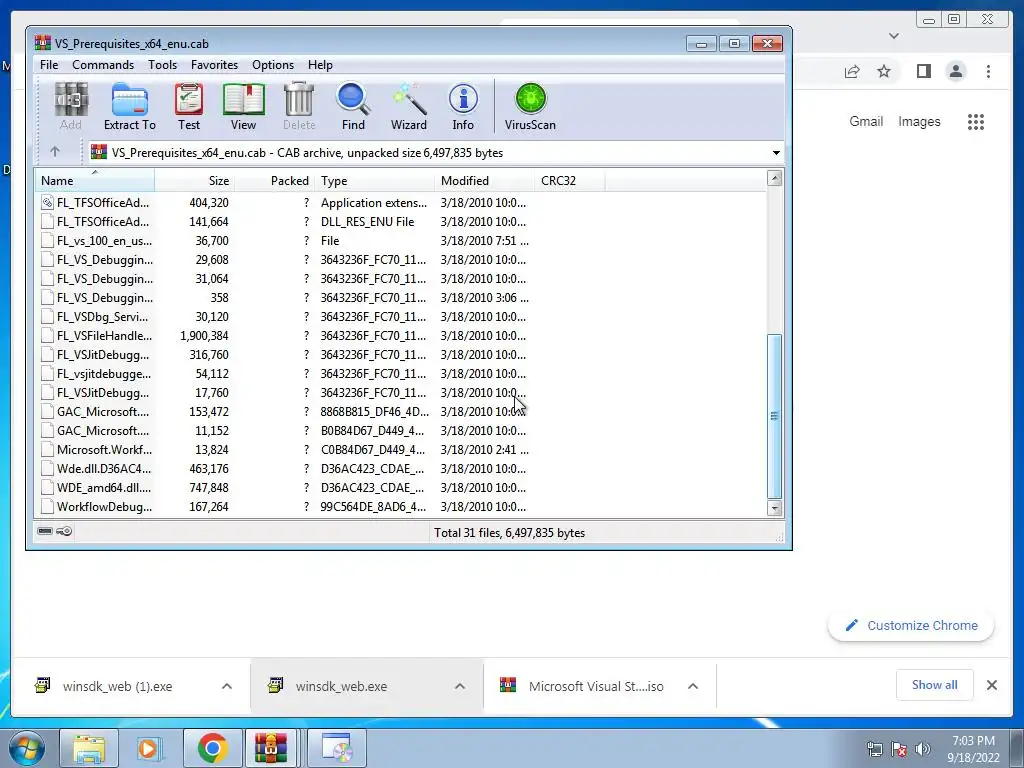Click the Action Center flag icon

point(899,749)
